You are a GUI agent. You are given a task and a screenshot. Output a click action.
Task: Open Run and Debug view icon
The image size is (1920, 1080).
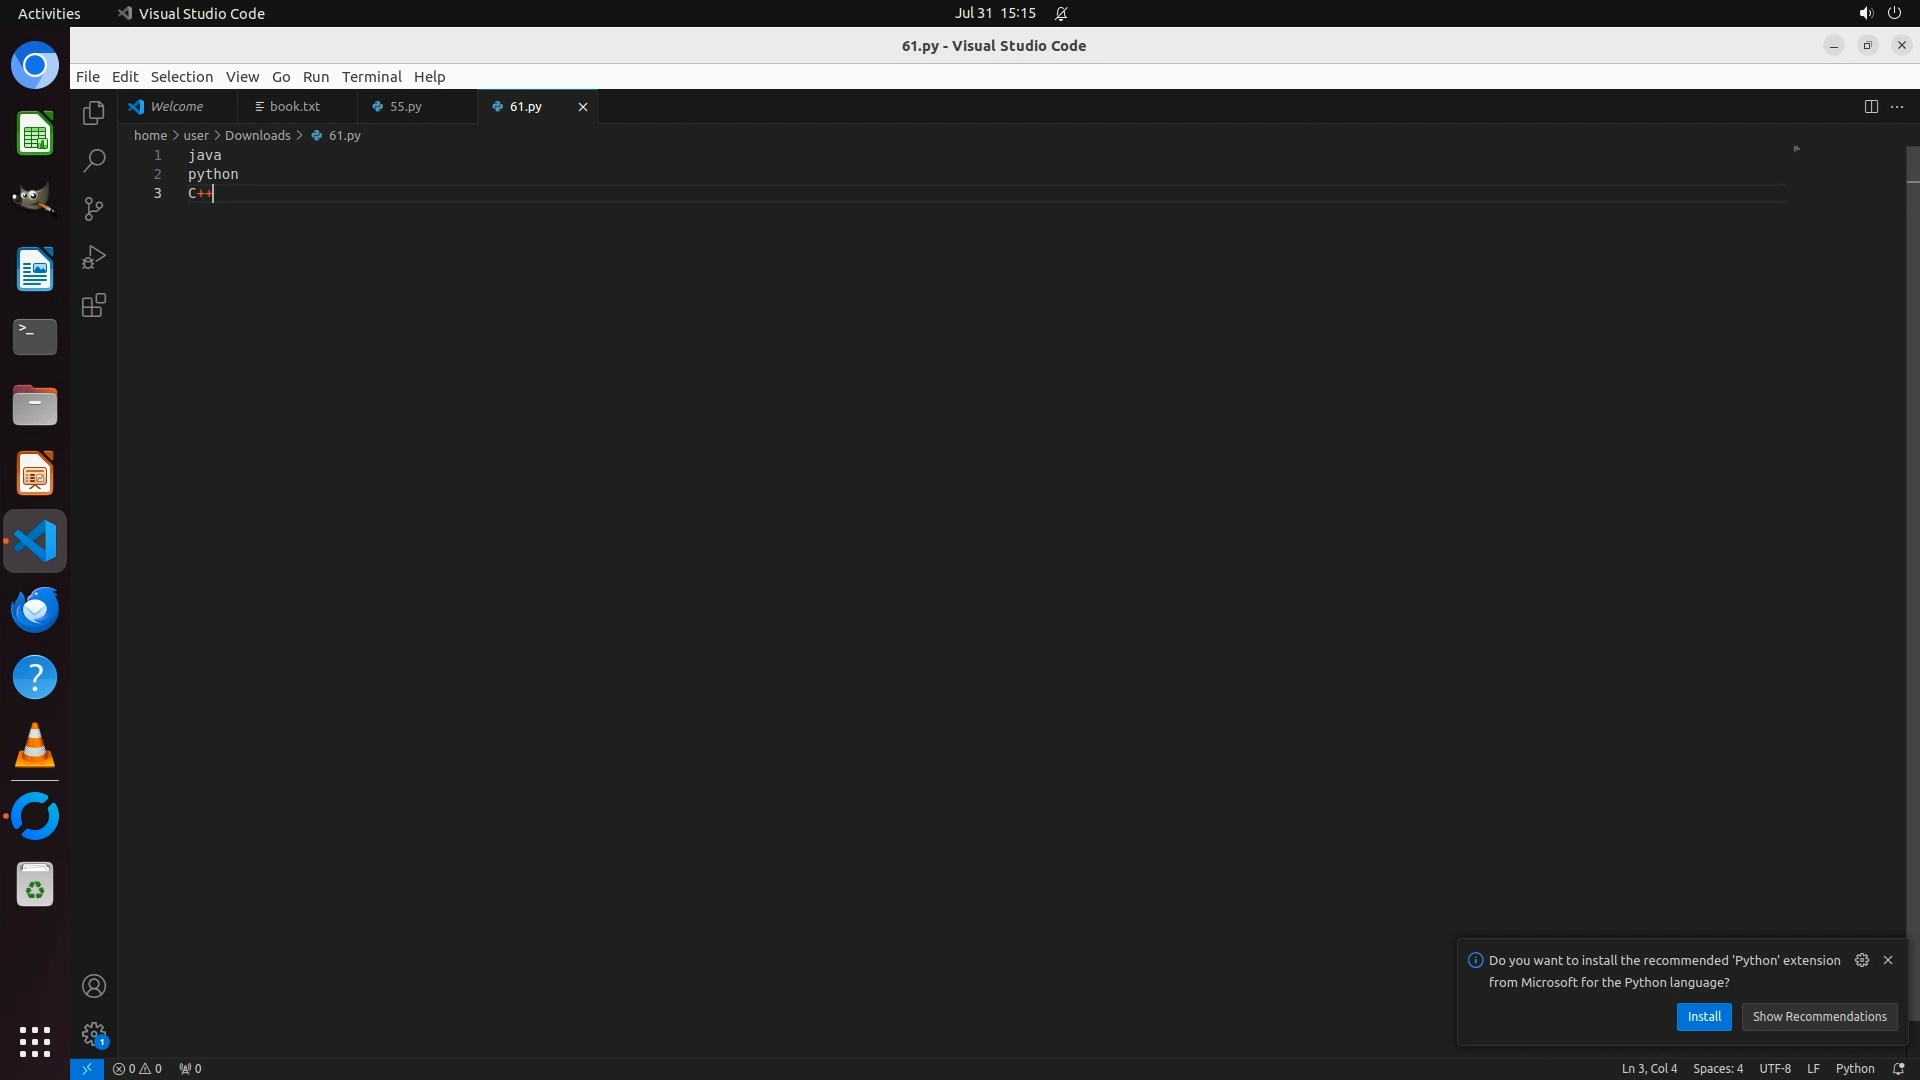93,257
